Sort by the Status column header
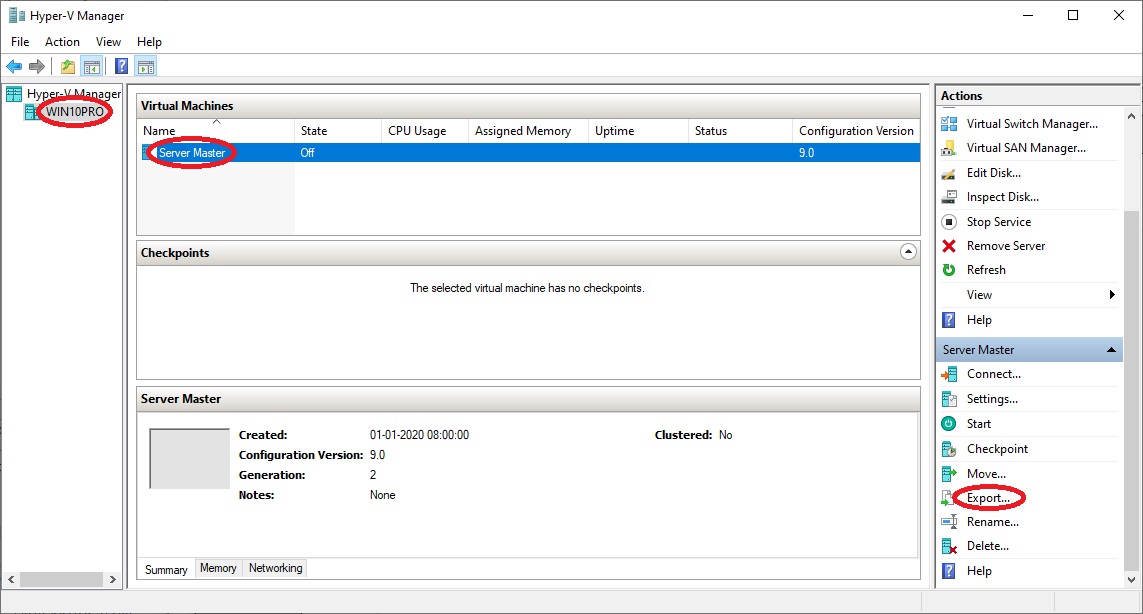 (x=740, y=131)
